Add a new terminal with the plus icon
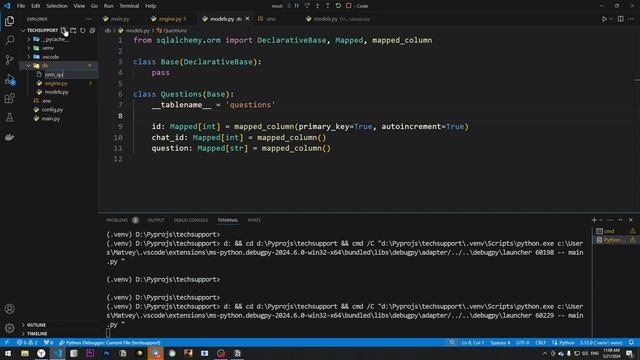This screenshot has width=640, height=360. pos(594,220)
